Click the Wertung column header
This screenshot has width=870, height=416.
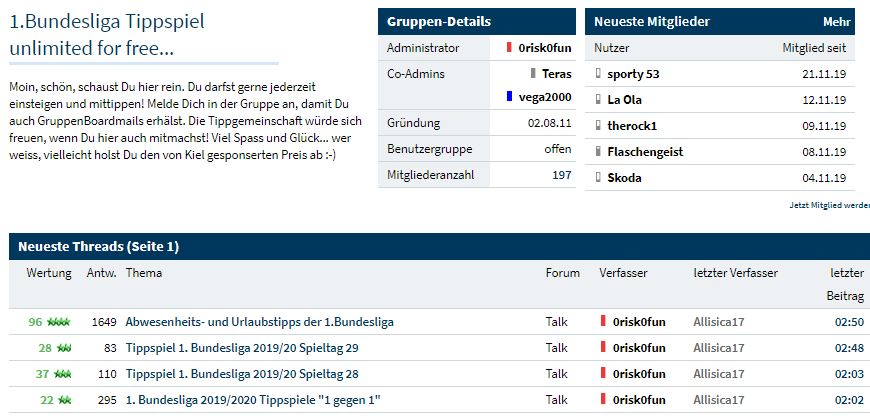49,273
